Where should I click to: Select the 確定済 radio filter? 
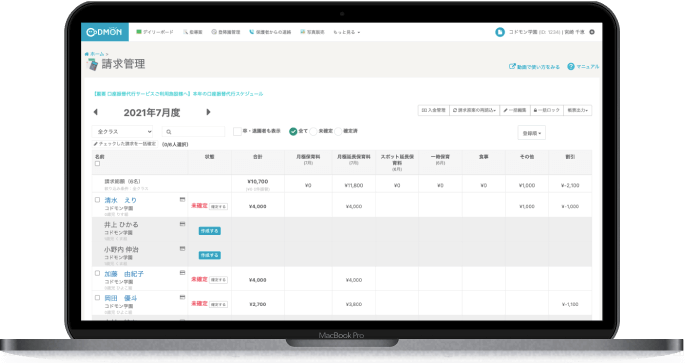pos(338,131)
